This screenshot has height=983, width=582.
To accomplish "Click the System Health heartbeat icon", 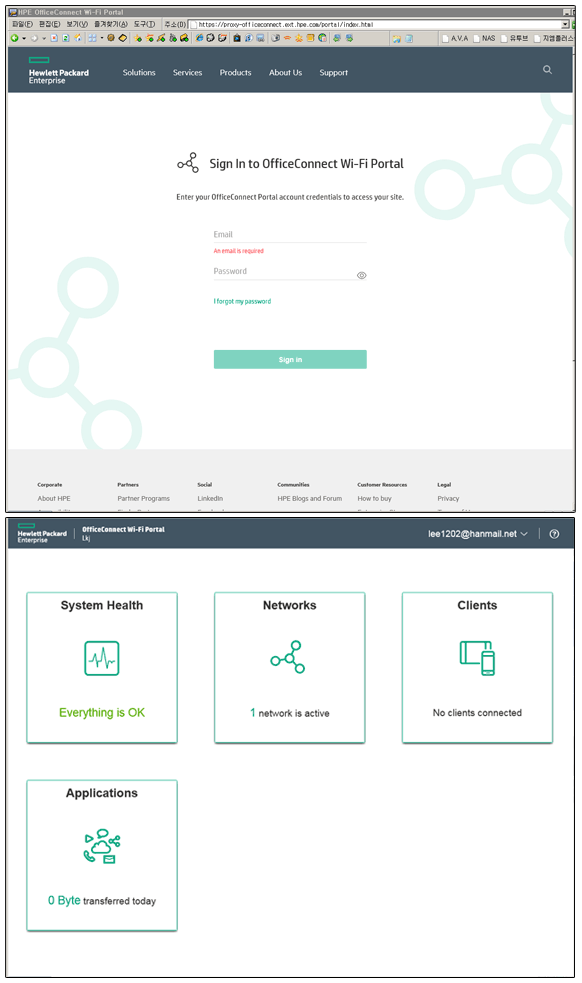I will (x=102, y=658).
